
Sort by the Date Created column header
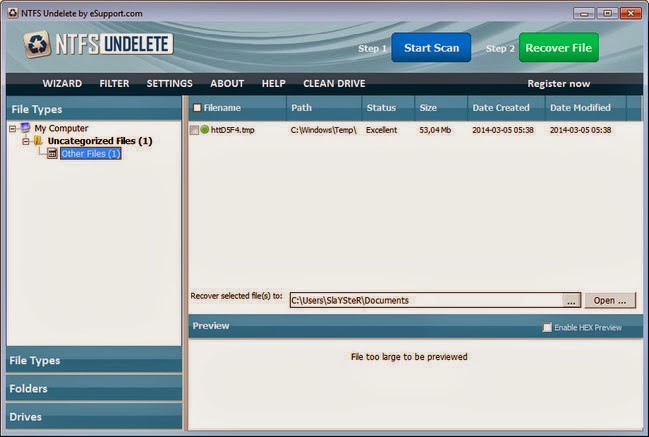506,108
